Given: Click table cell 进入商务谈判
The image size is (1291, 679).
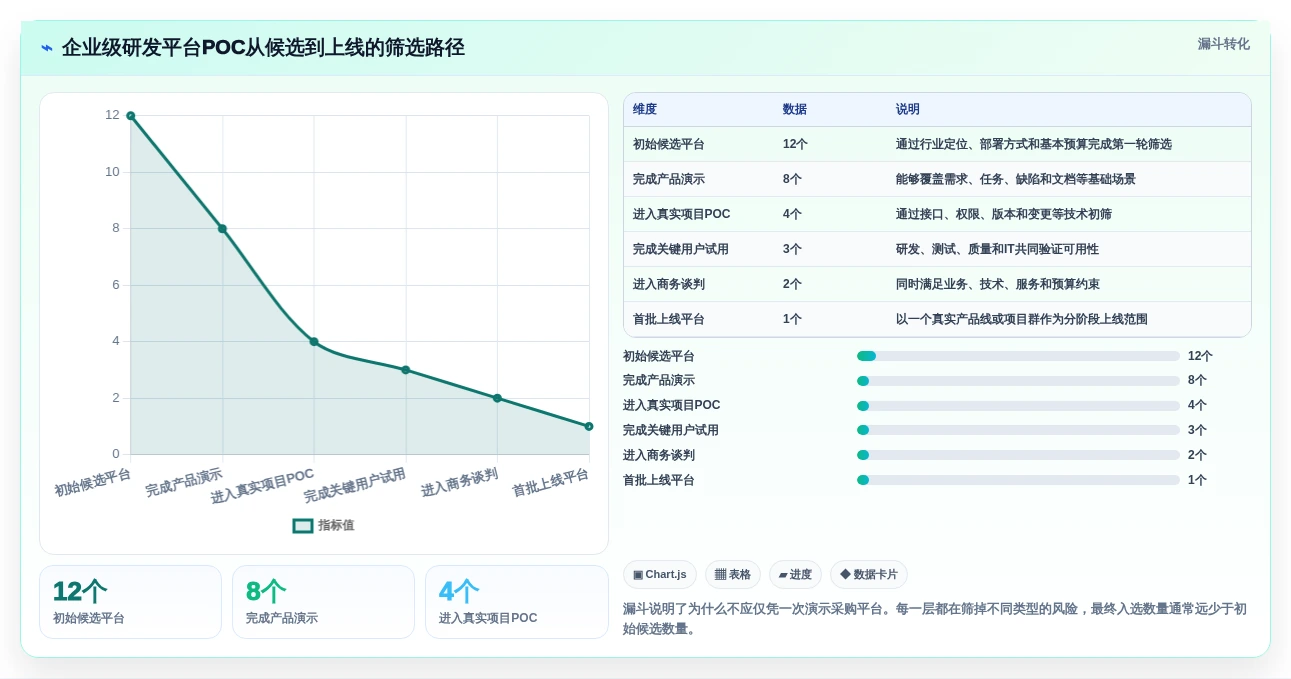Looking at the screenshot, I should [x=669, y=284].
